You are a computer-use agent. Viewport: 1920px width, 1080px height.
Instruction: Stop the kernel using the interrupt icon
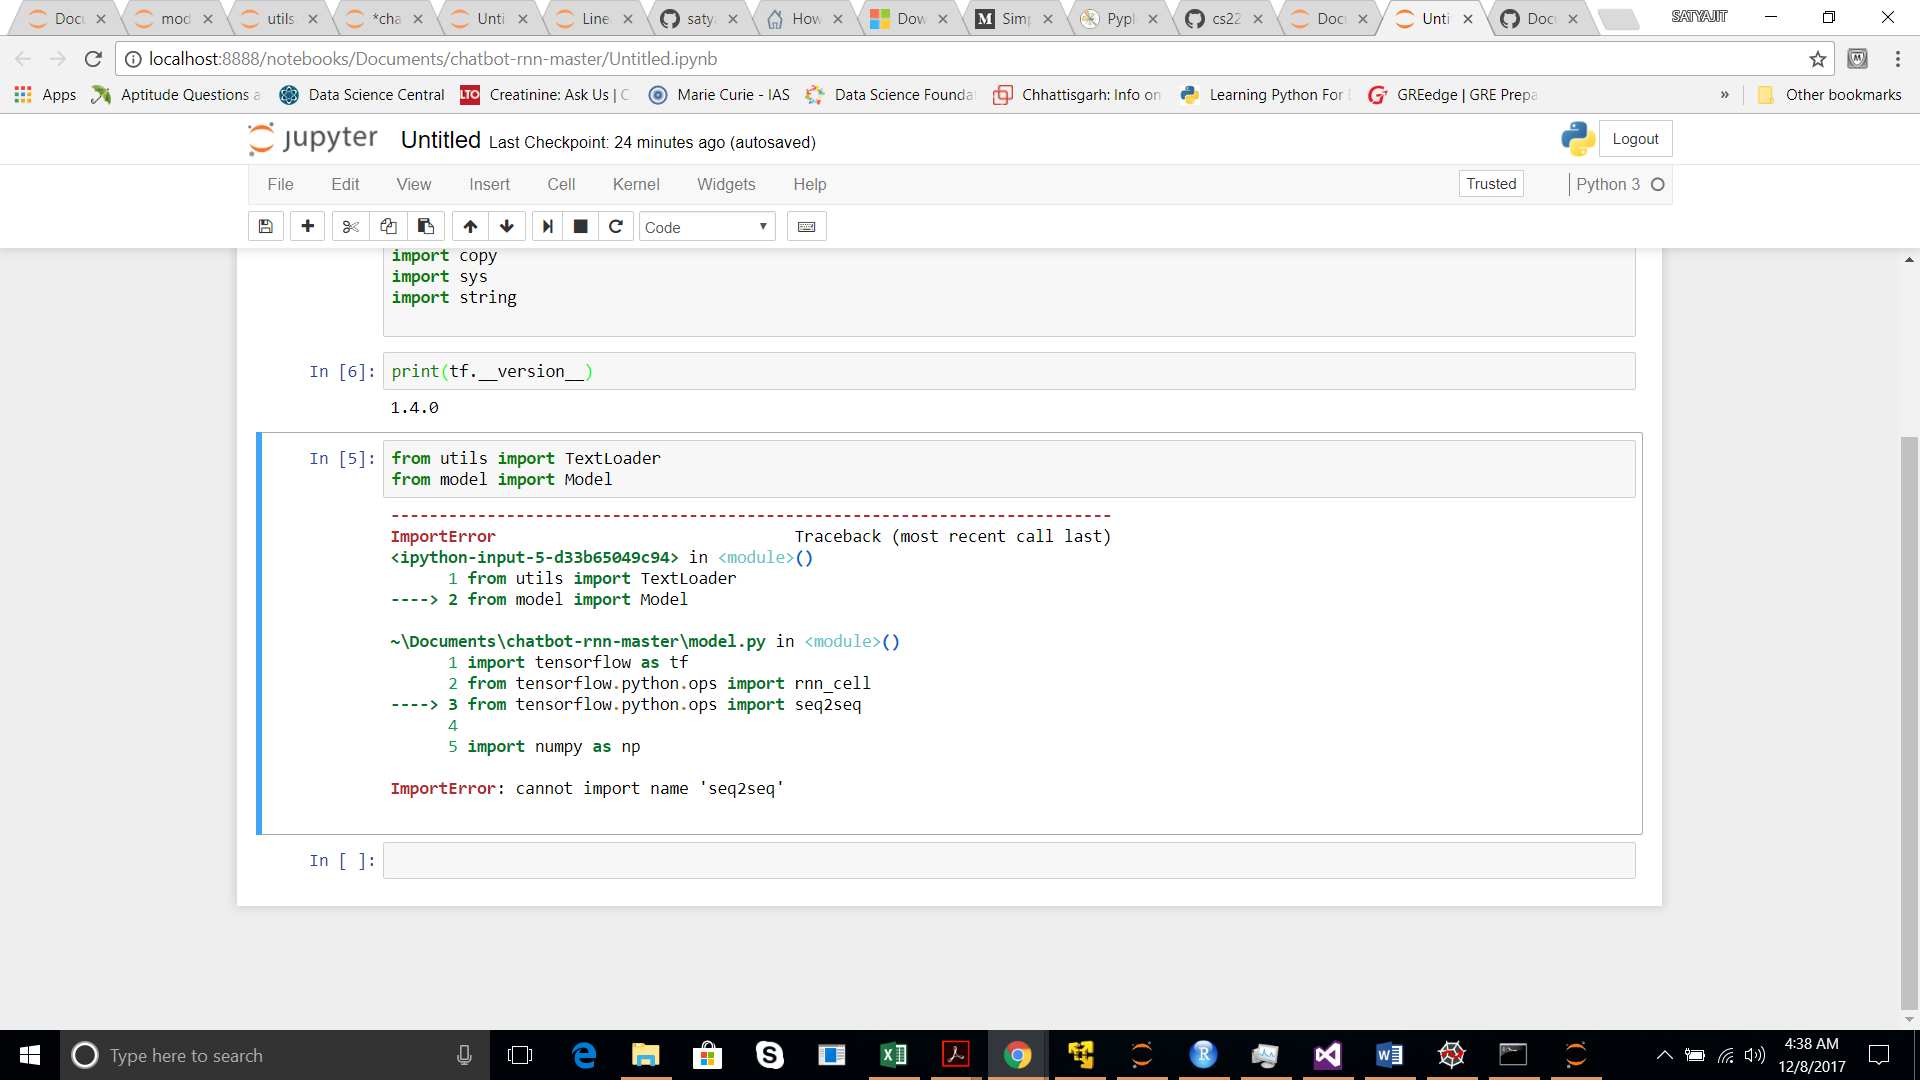(580, 226)
